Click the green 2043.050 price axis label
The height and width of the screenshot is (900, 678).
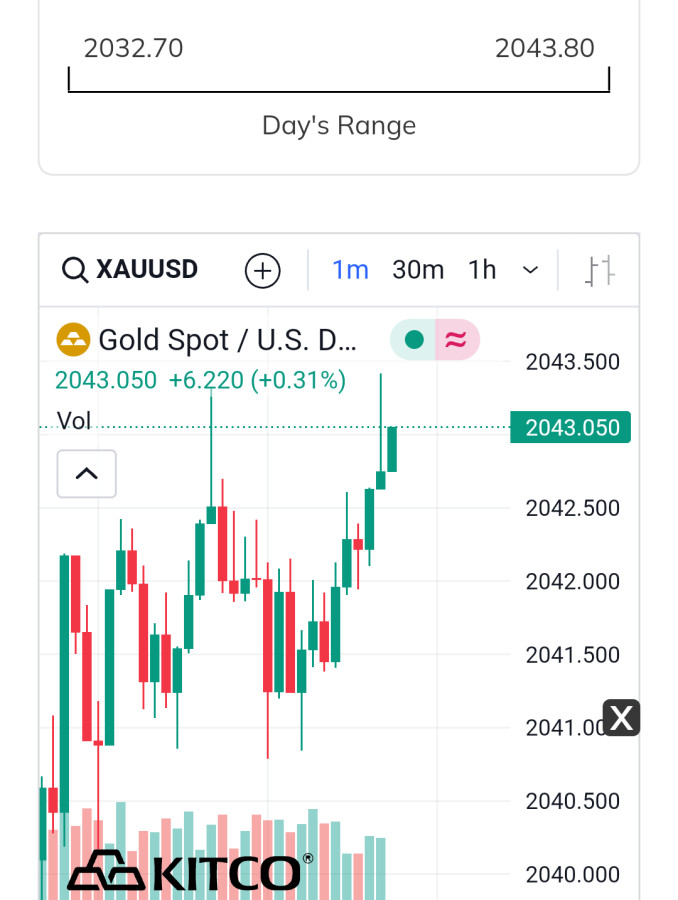click(570, 428)
